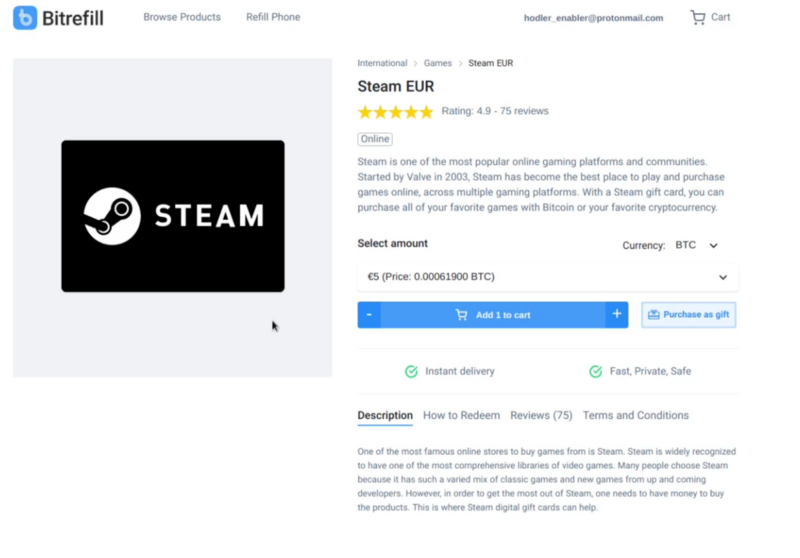Click the Steam gift card image
The width and height of the screenshot is (800, 558).
point(173,216)
